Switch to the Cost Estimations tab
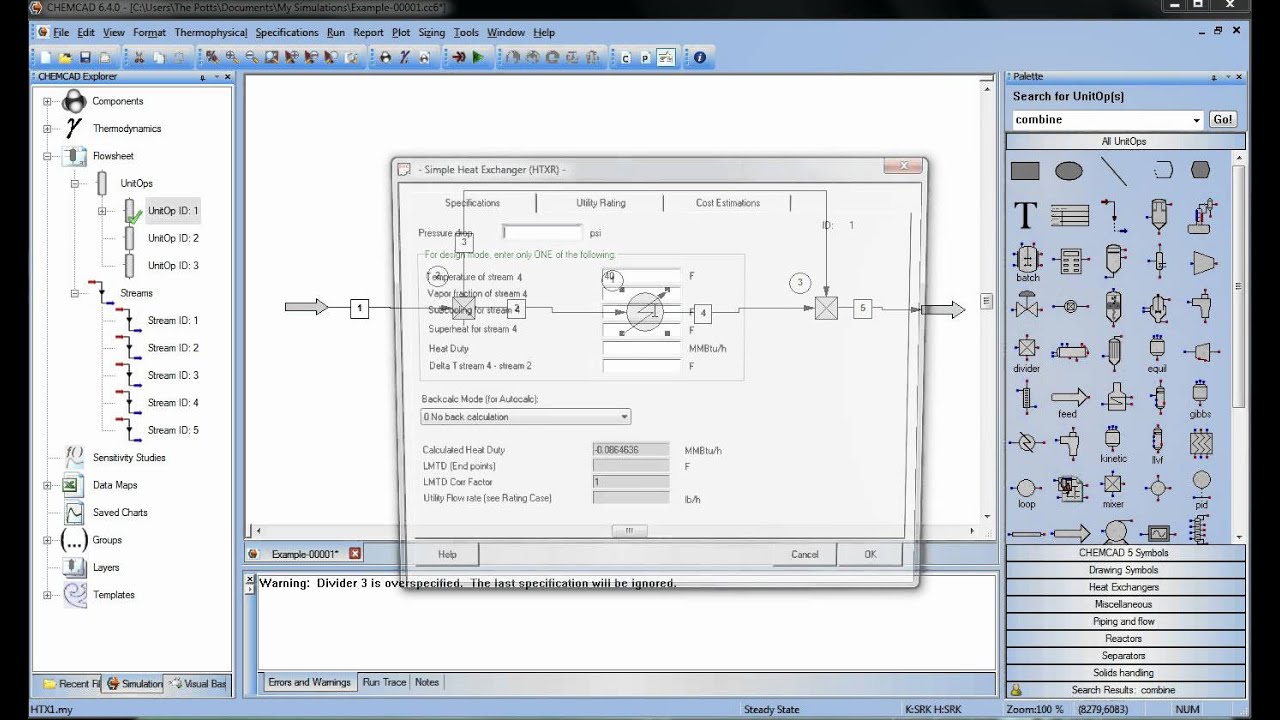Screen dimensions: 1280x720 727,203
